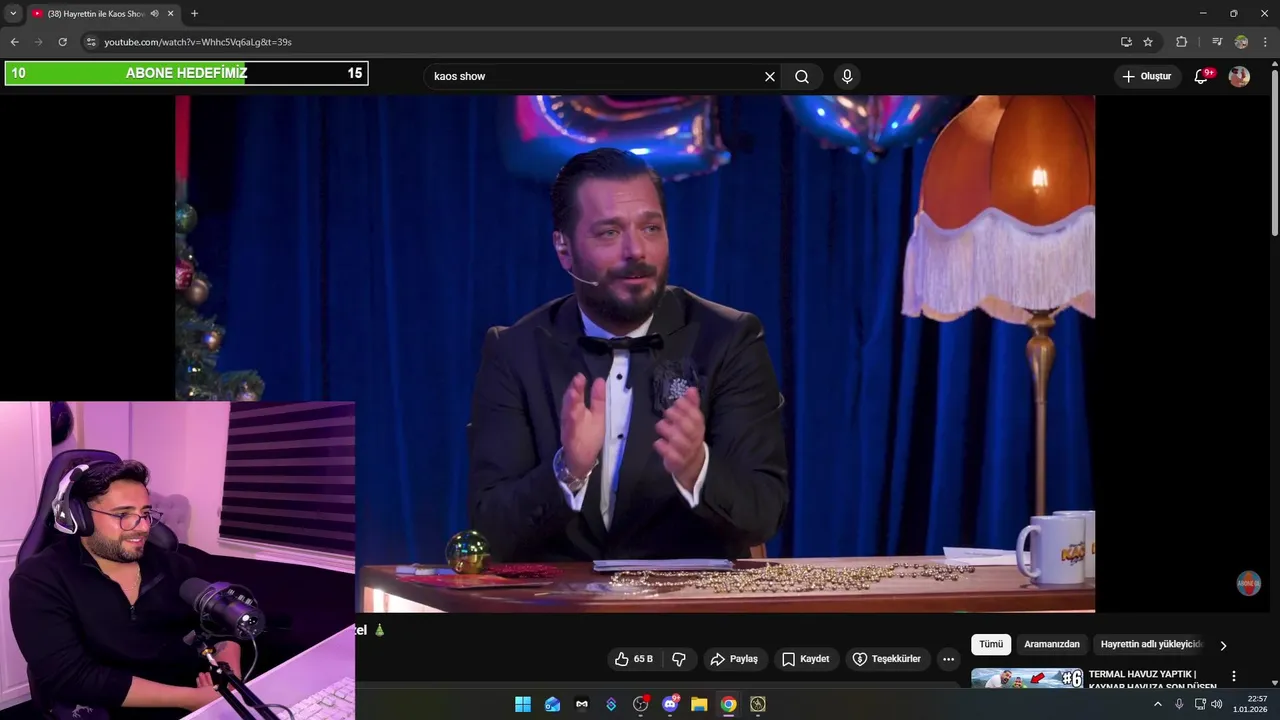1280x720 pixels.
Task: Share the video with Paylaş
Action: coord(734,659)
